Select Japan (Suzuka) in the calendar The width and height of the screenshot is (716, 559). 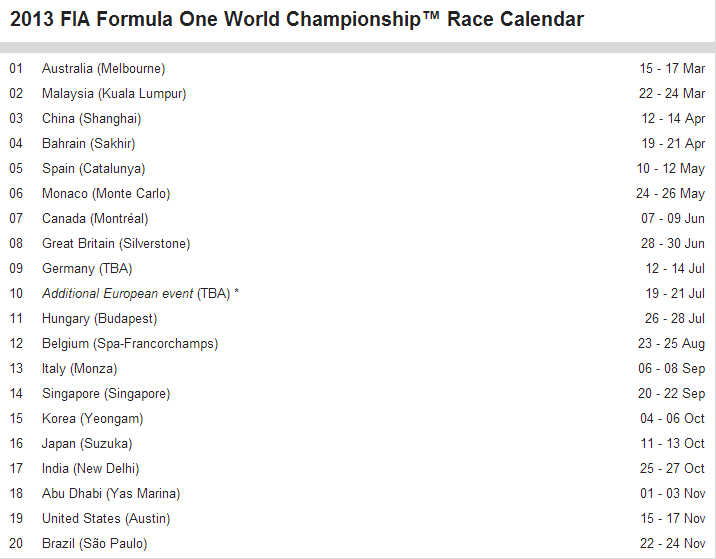click(87, 444)
